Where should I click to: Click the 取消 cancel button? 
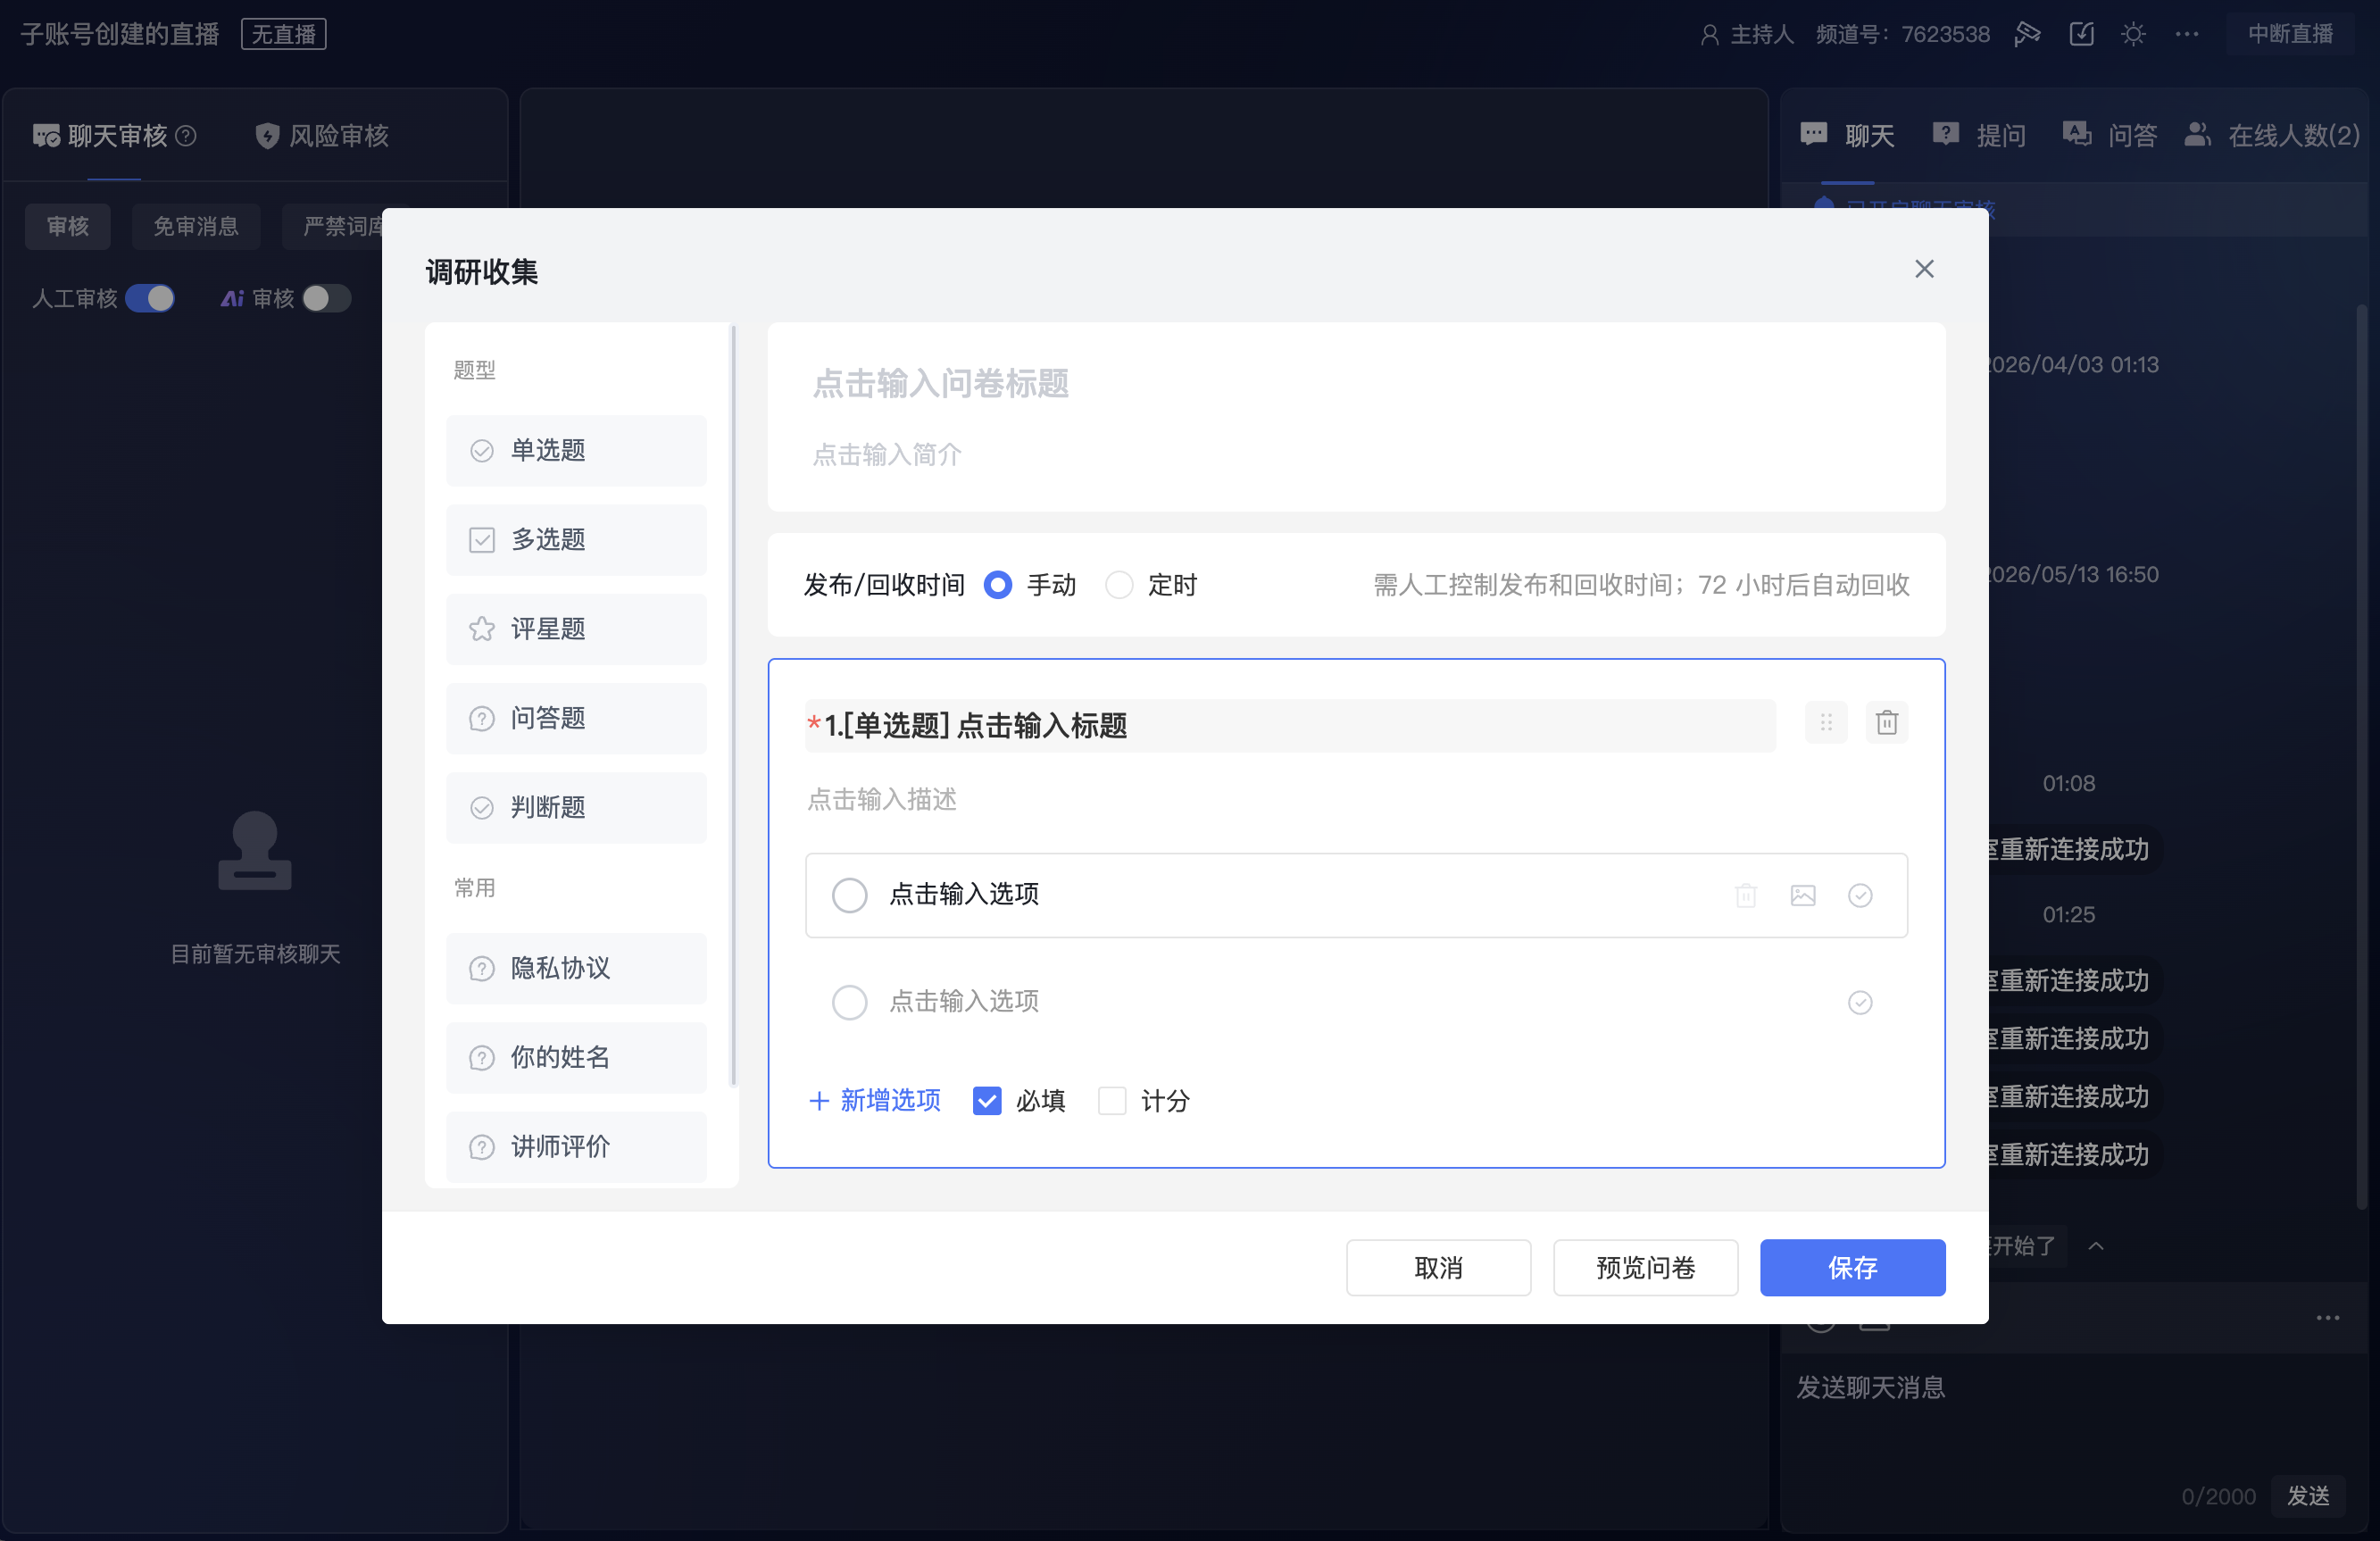click(x=1437, y=1267)
